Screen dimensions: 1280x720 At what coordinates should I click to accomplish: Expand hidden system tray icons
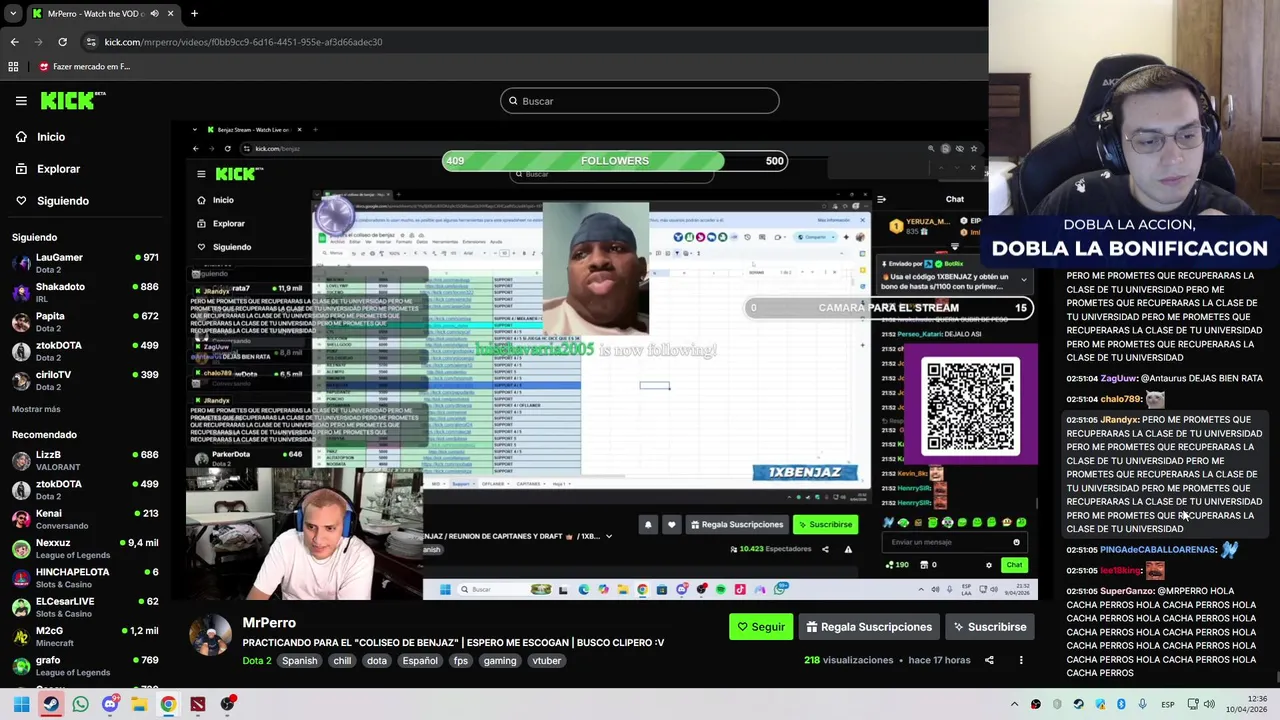(x=1014, y=705)
